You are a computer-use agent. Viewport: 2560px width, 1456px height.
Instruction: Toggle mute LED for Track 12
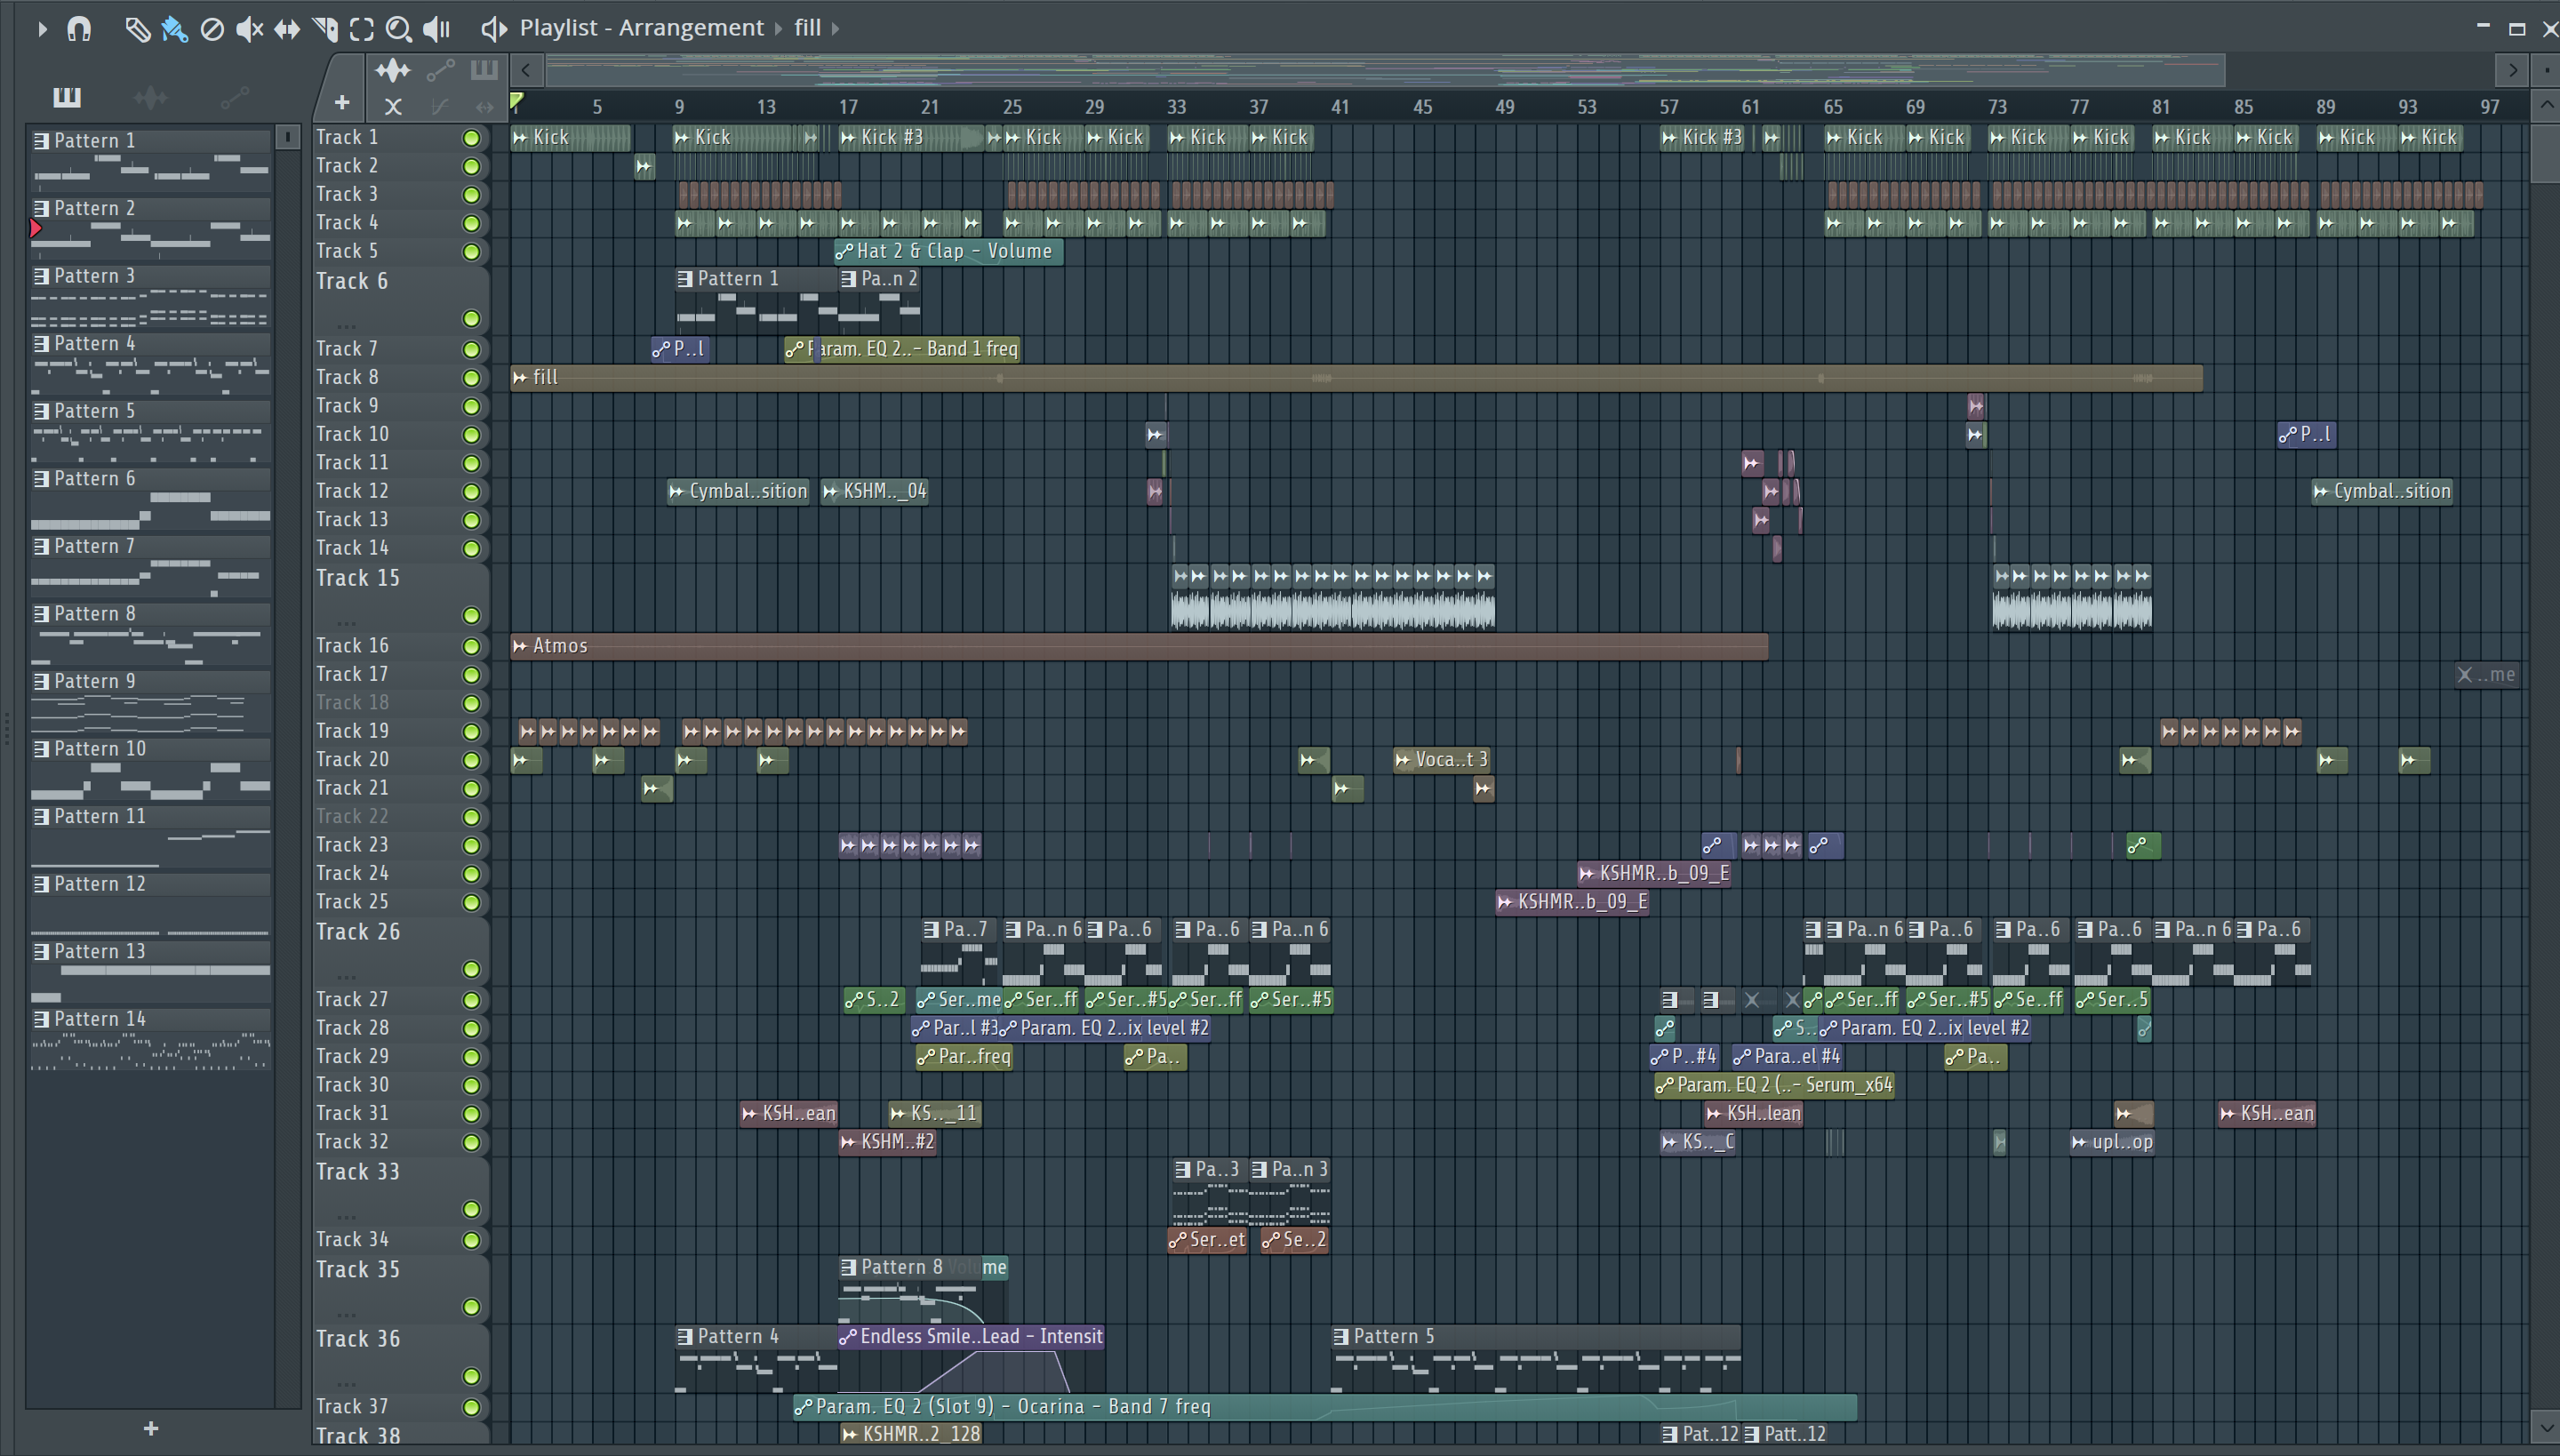coord(471,492)
